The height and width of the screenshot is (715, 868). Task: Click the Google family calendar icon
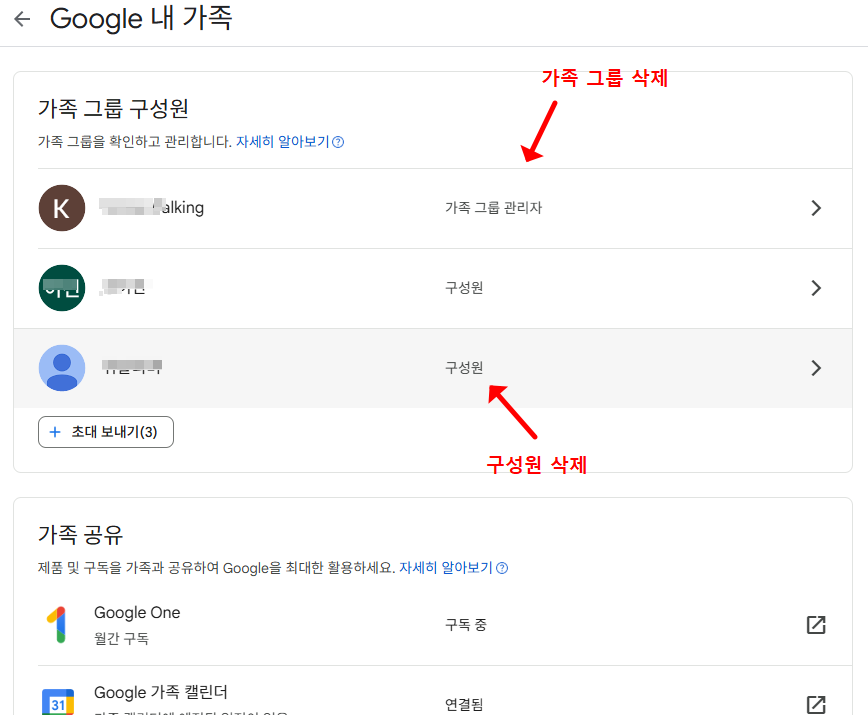click(58, 702)
